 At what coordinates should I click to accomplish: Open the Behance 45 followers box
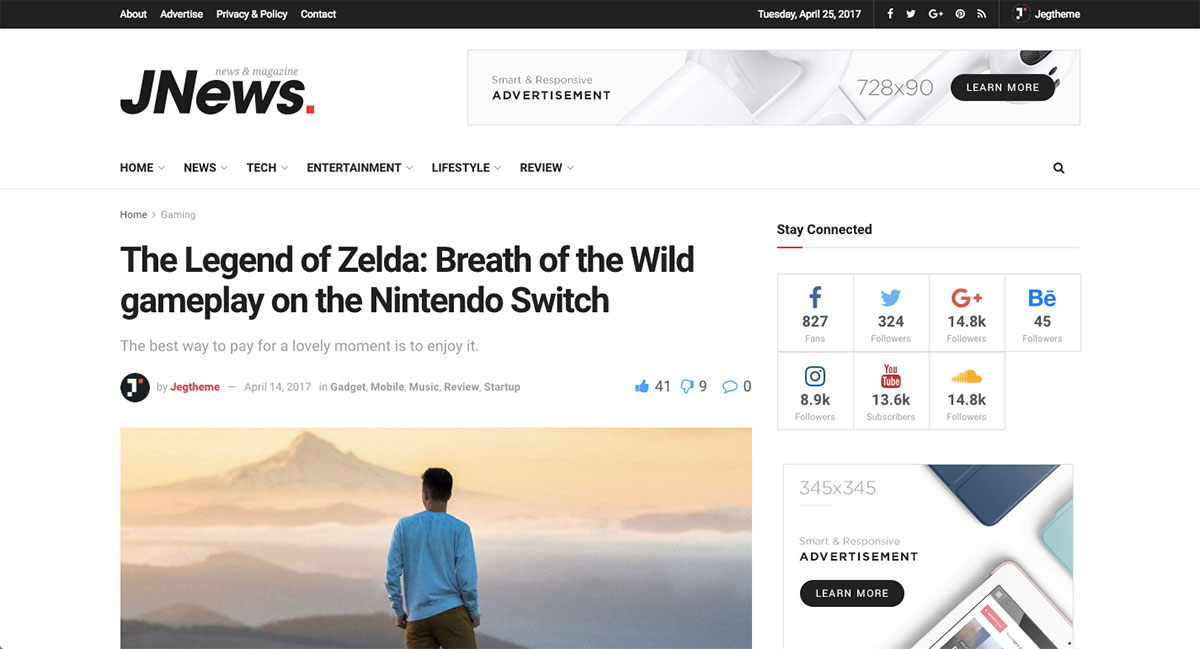pyautogui.click(x=1042, y=313)
